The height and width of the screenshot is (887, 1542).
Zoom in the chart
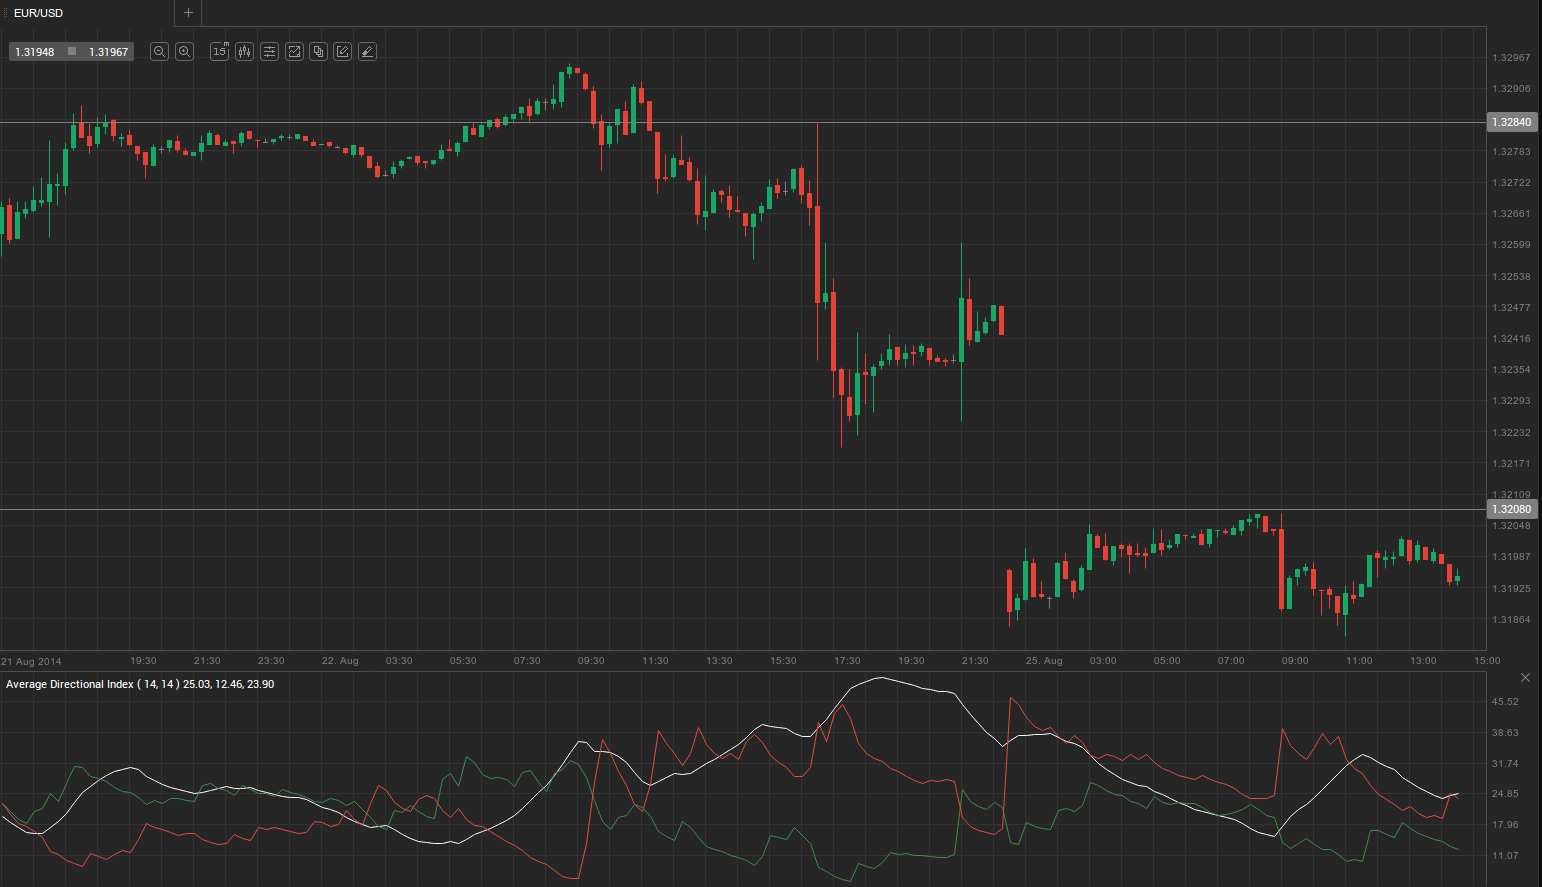click(184, 52)
